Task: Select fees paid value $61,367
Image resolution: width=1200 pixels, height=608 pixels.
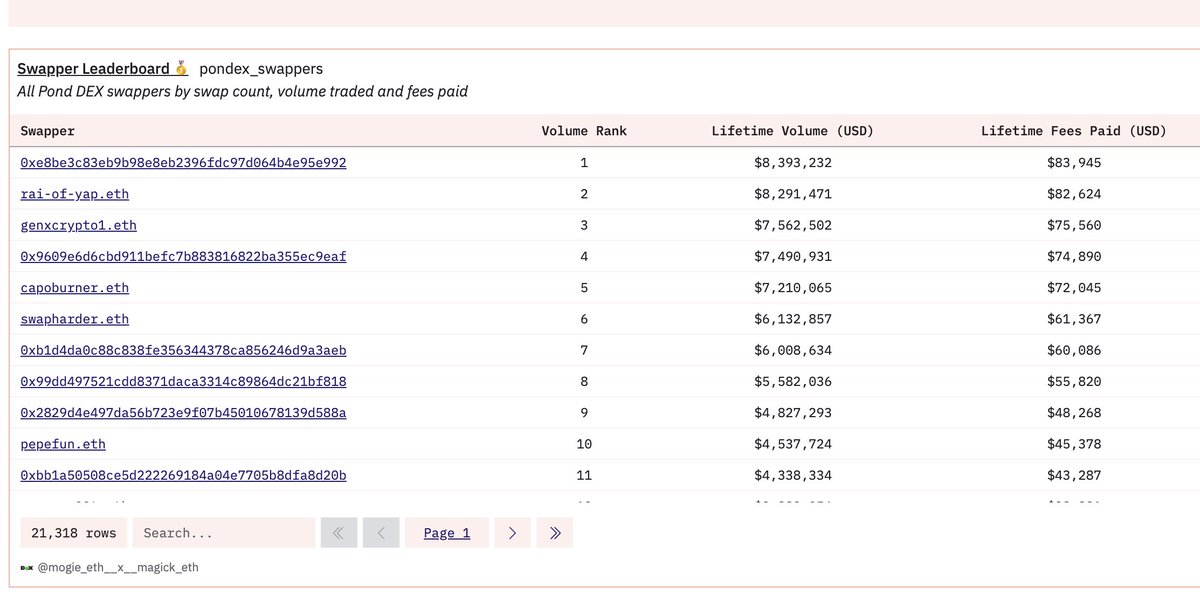Action: tap(1074, 319)
